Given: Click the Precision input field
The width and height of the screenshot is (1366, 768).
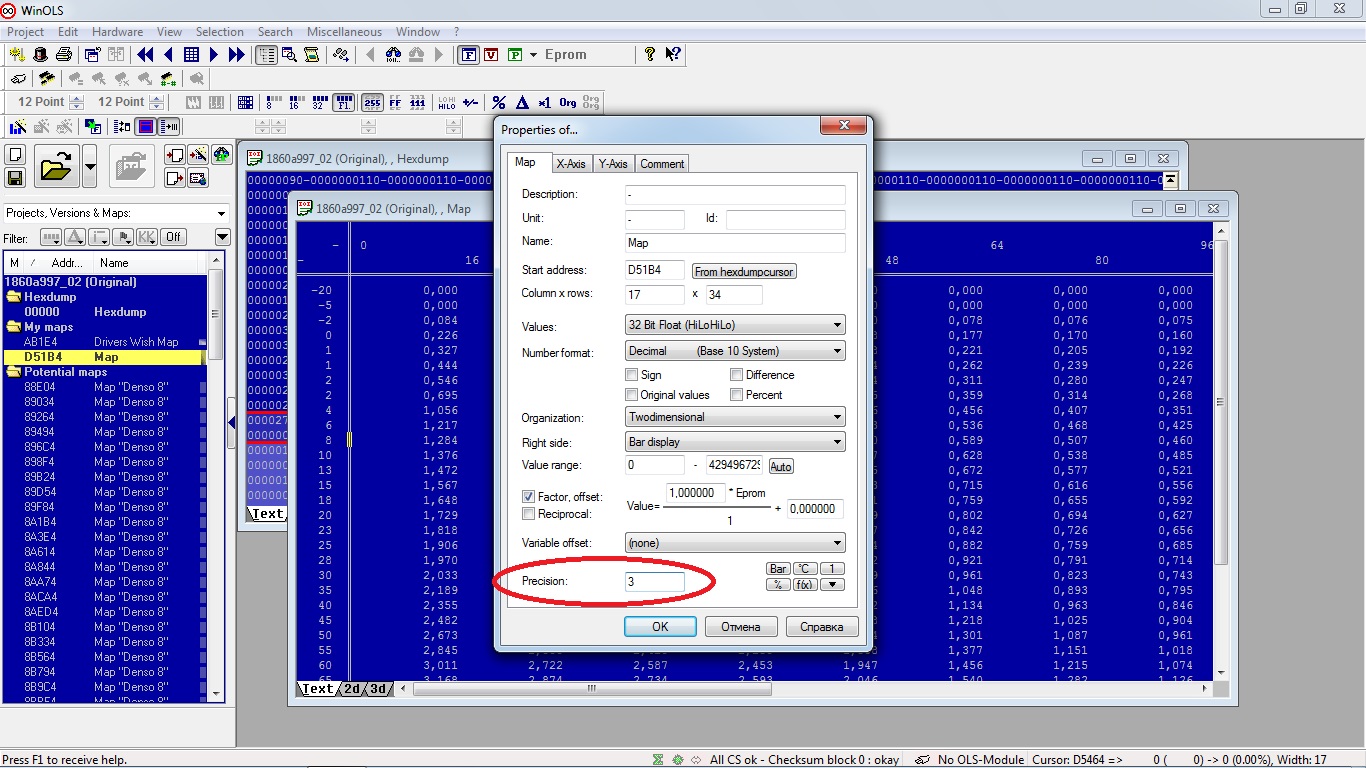Looking at the screenshot, I should click(x=655, y=581).
